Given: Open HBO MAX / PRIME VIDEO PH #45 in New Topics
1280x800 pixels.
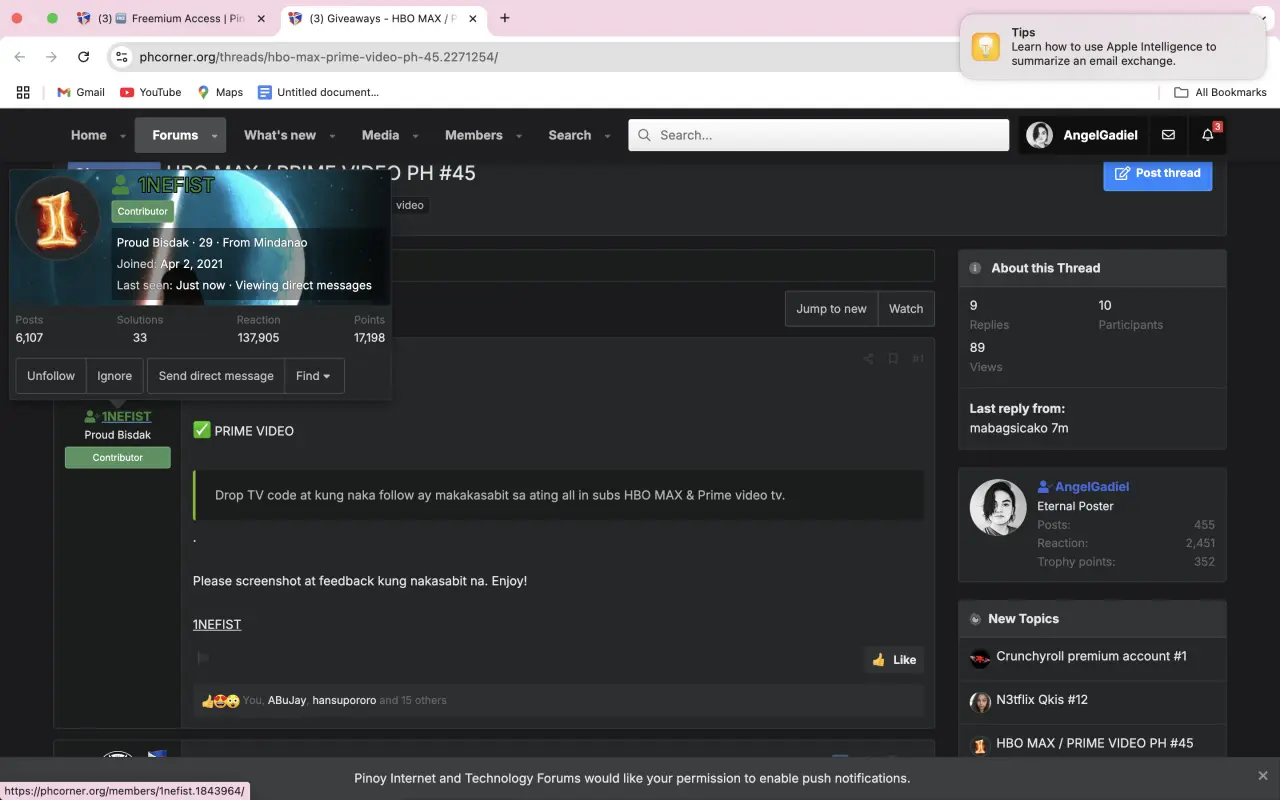Looking at the screenshot, I should point(1095,743).
